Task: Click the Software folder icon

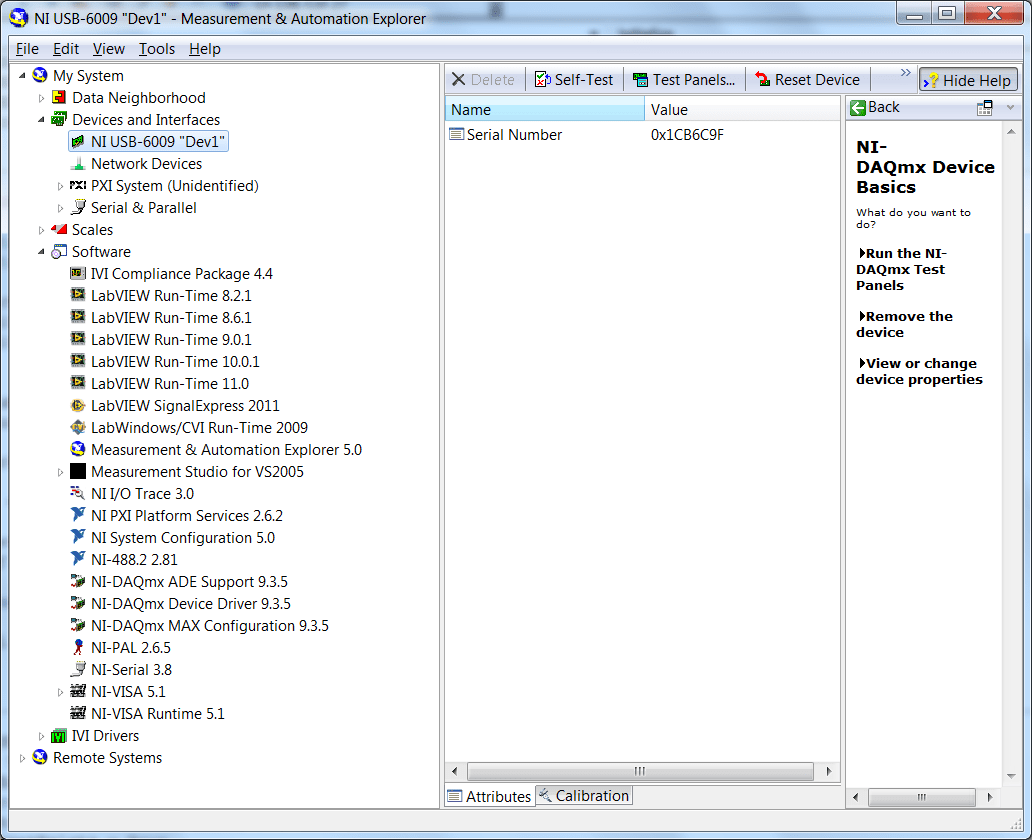Action: click(x=59, y=251)
